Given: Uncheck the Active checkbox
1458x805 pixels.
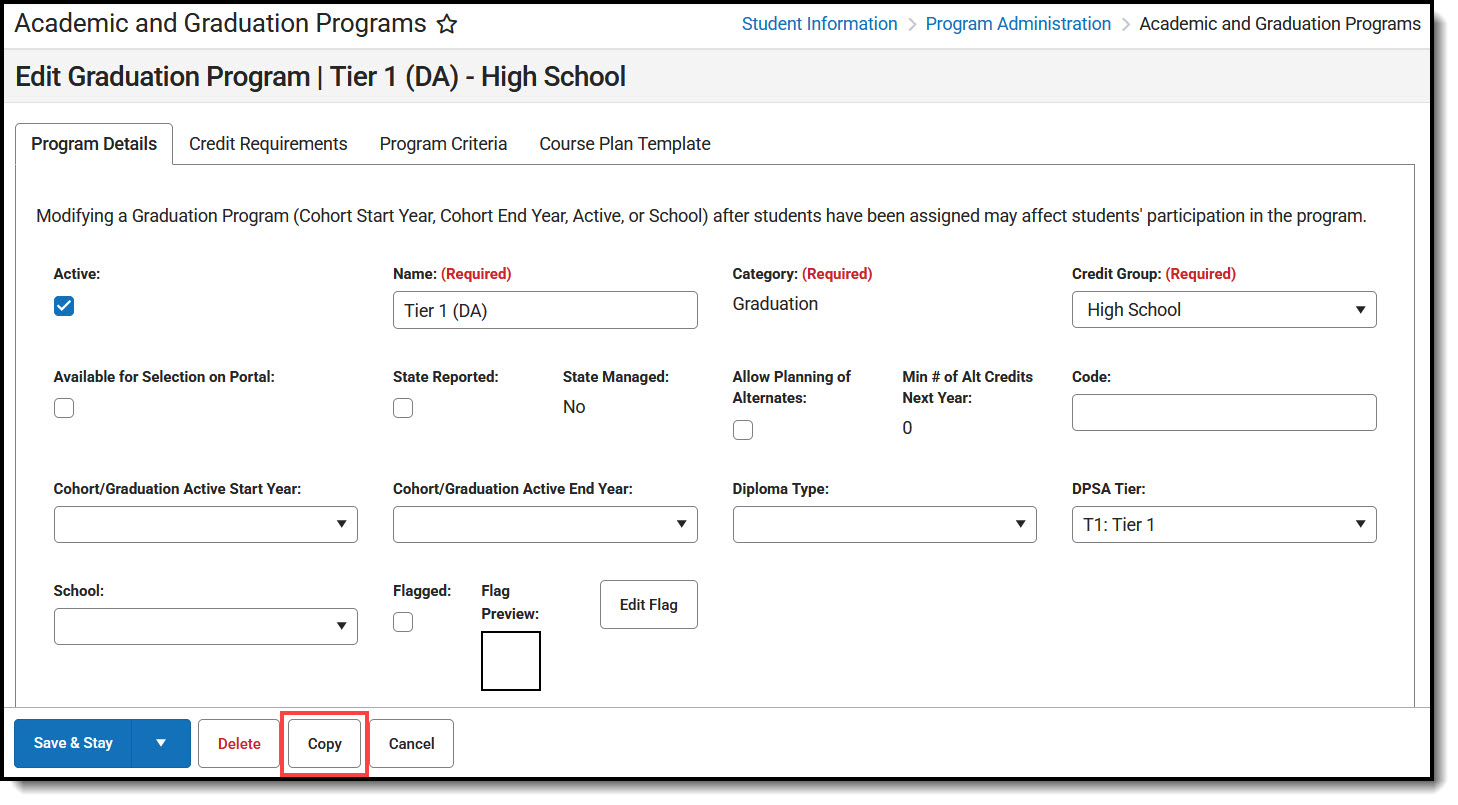Looking at the screenshot, I should 64,306.
